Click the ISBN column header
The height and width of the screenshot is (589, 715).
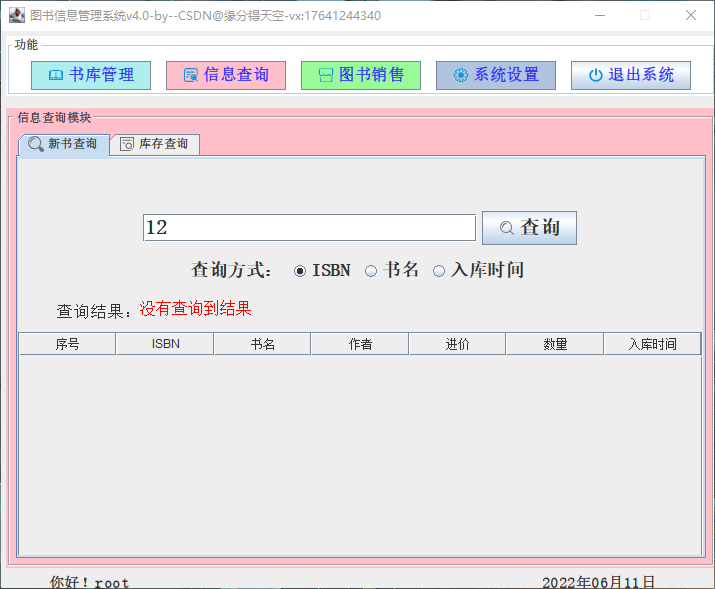[165, 344]
